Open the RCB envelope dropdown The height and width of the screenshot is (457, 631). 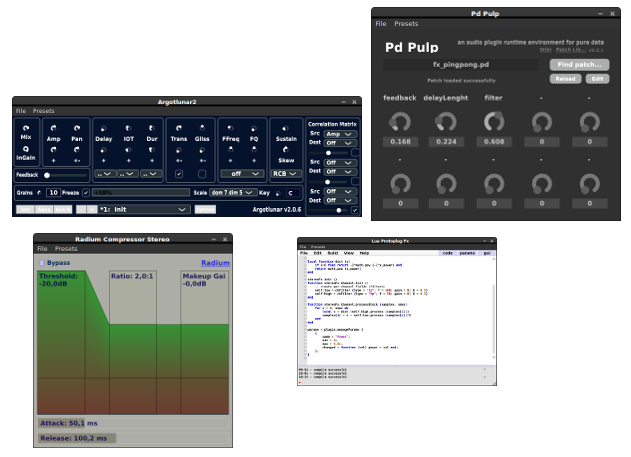[286, 174]
